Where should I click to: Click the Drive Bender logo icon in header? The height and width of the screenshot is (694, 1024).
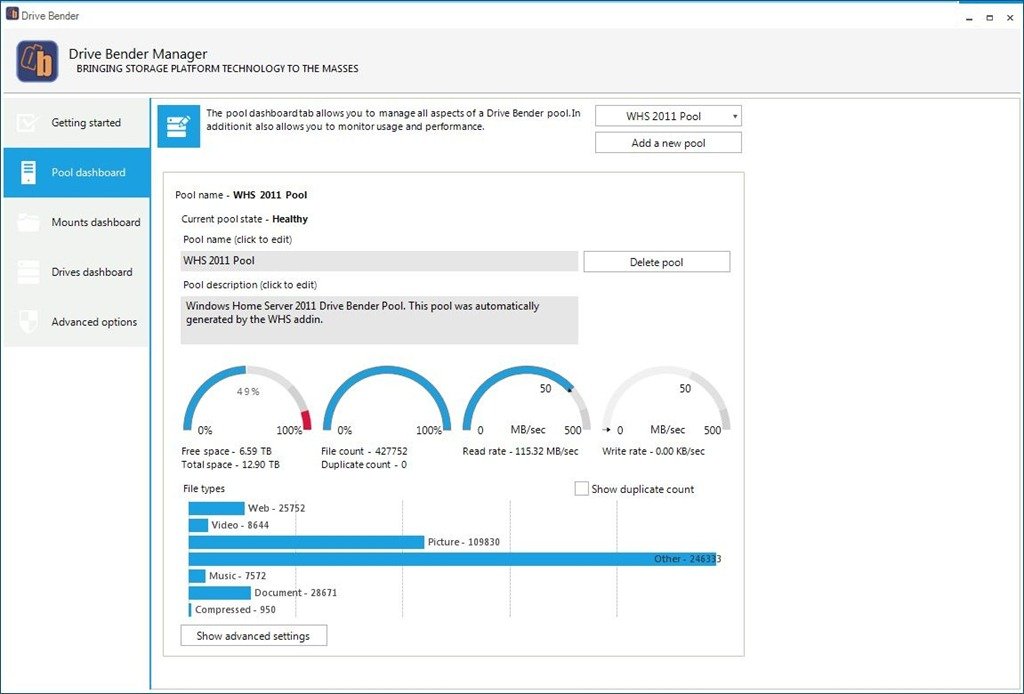tap(37, 61)
